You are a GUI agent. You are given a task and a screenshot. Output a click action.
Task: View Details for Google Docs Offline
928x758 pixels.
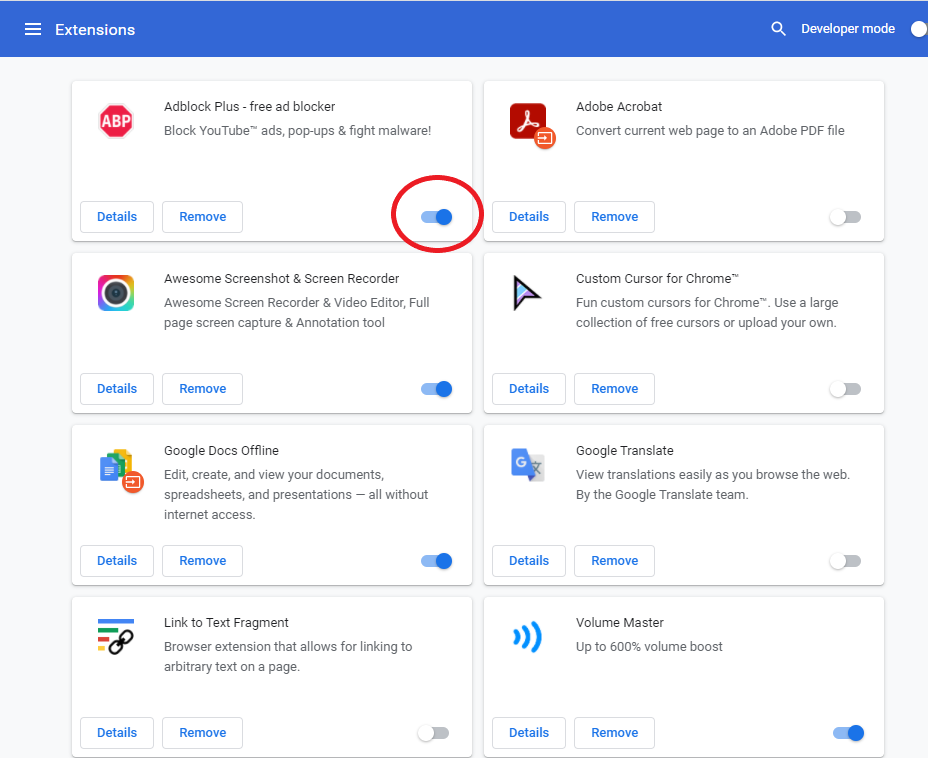pos(117,561)
